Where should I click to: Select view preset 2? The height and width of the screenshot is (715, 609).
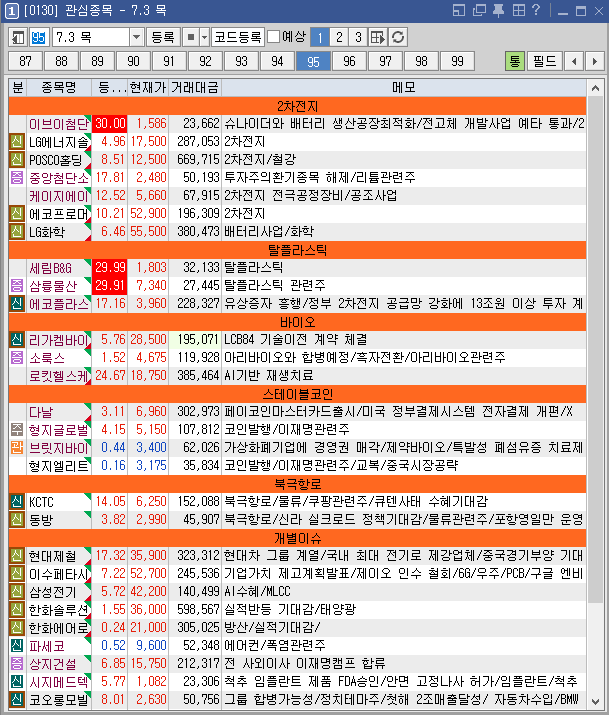click(x=339, y=37)
